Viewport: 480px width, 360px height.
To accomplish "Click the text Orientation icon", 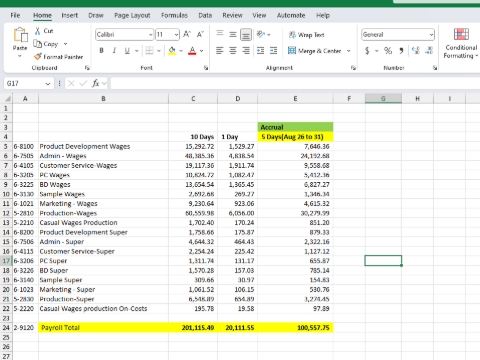I will coord(261,34).
